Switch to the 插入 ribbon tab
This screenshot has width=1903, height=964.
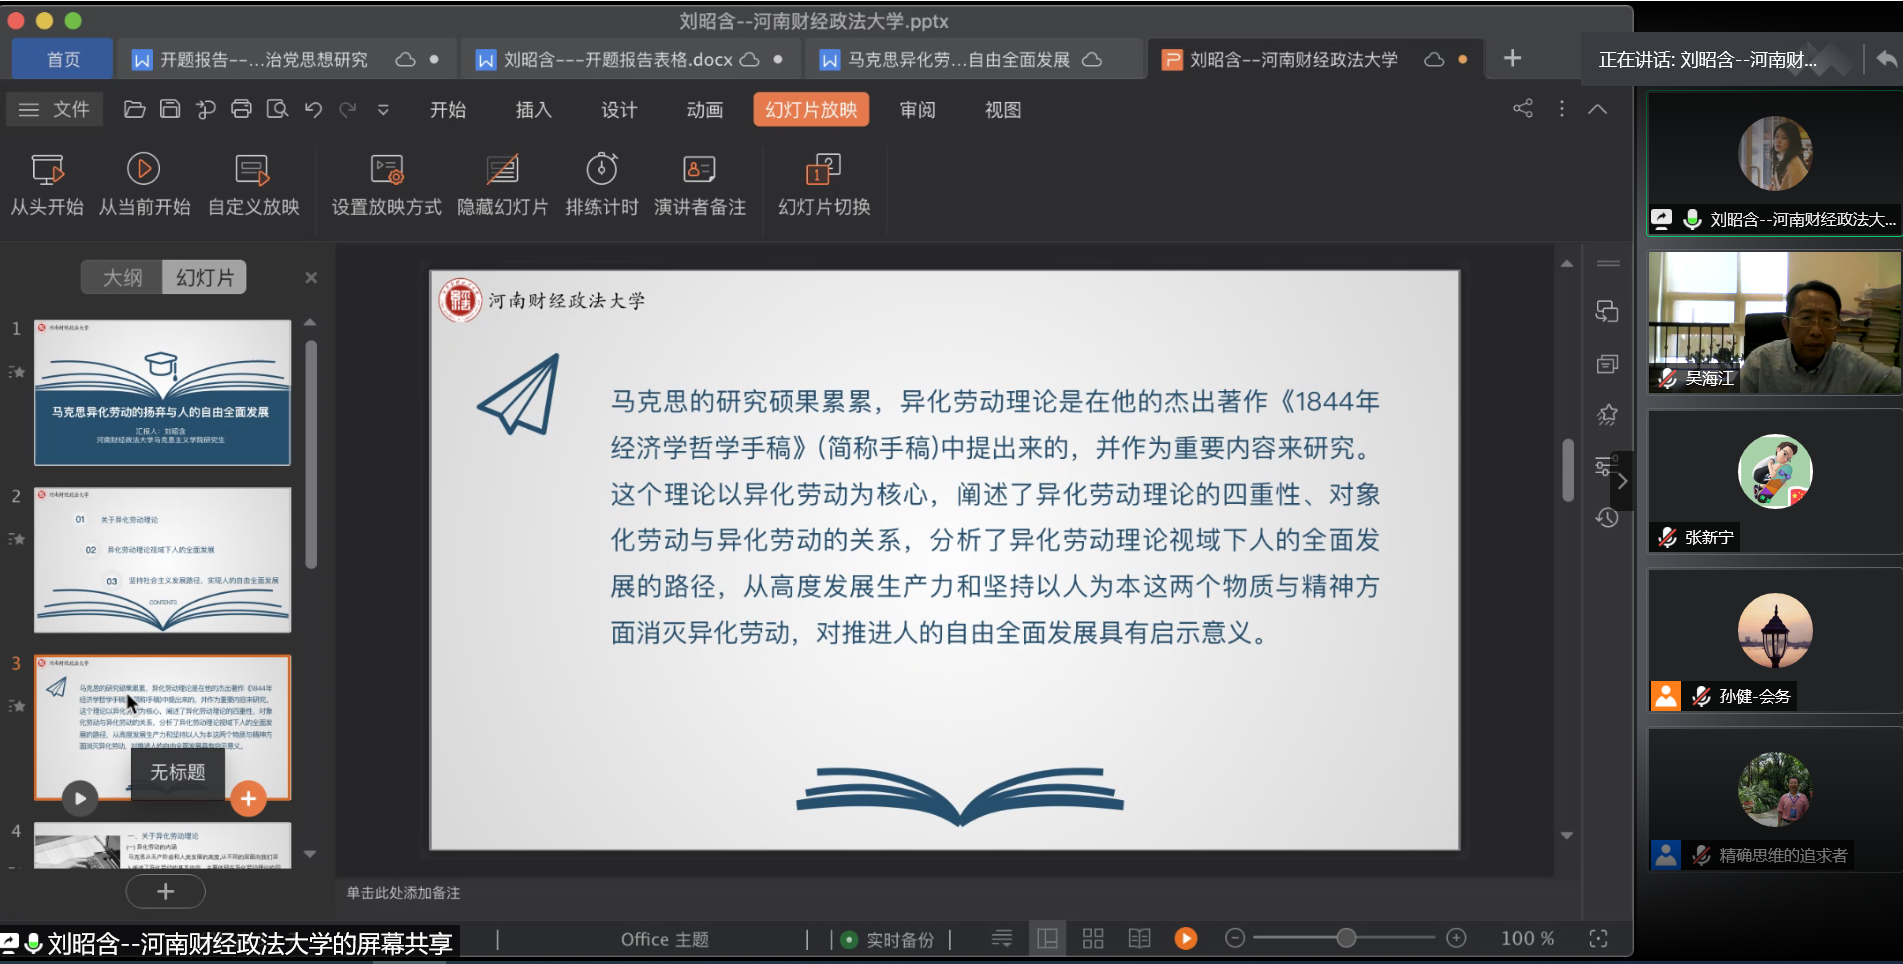click(x=533, y=110)
